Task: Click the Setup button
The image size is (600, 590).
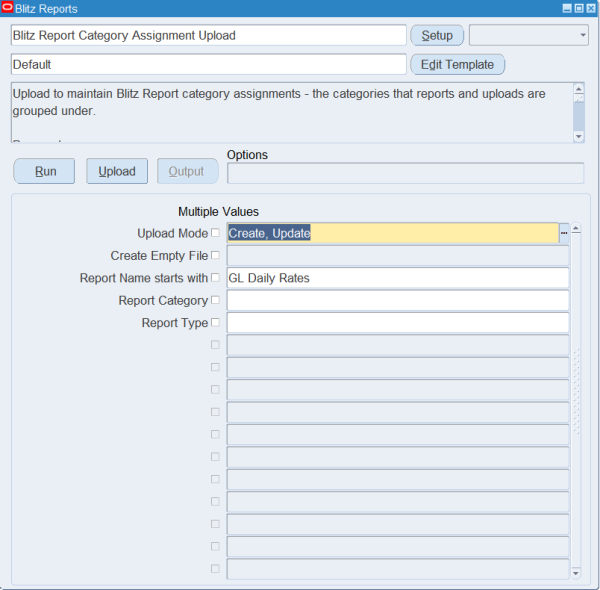Action: click(x=437, y=36)
